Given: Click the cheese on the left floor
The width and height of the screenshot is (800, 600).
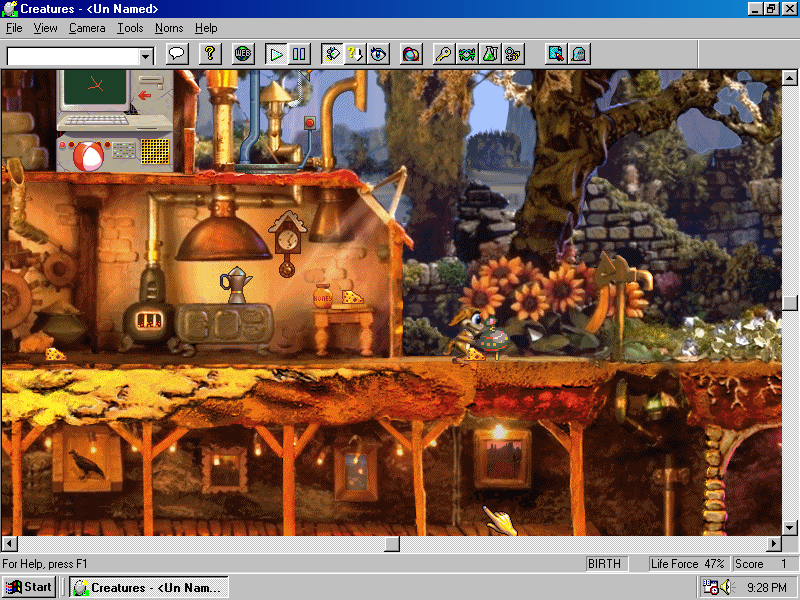Looking at the screenshot, I should 55,354.
